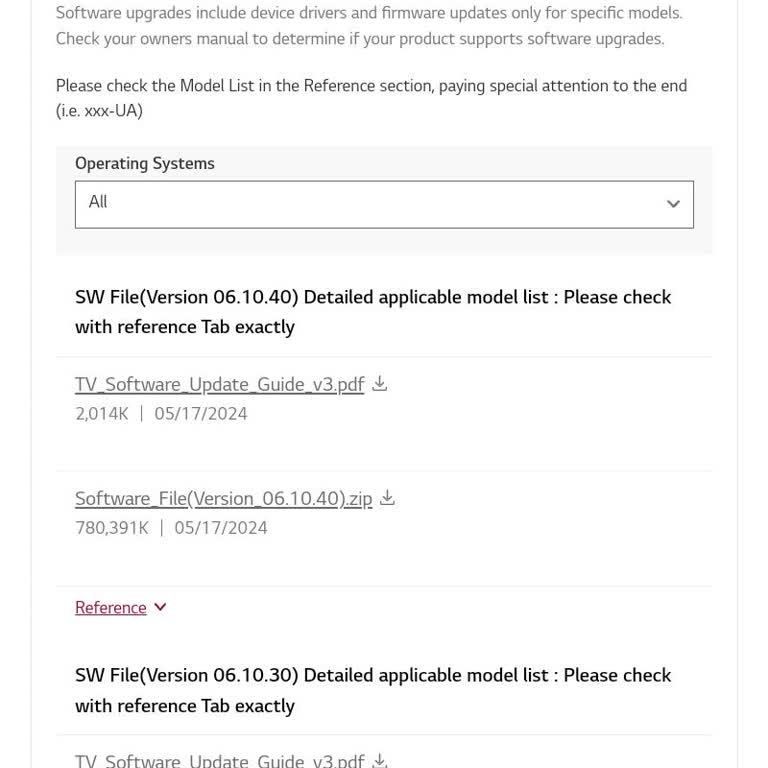Click the date beside the 2,014K size
The height and width of the screenshot is (768, 768).
[201, 414]
